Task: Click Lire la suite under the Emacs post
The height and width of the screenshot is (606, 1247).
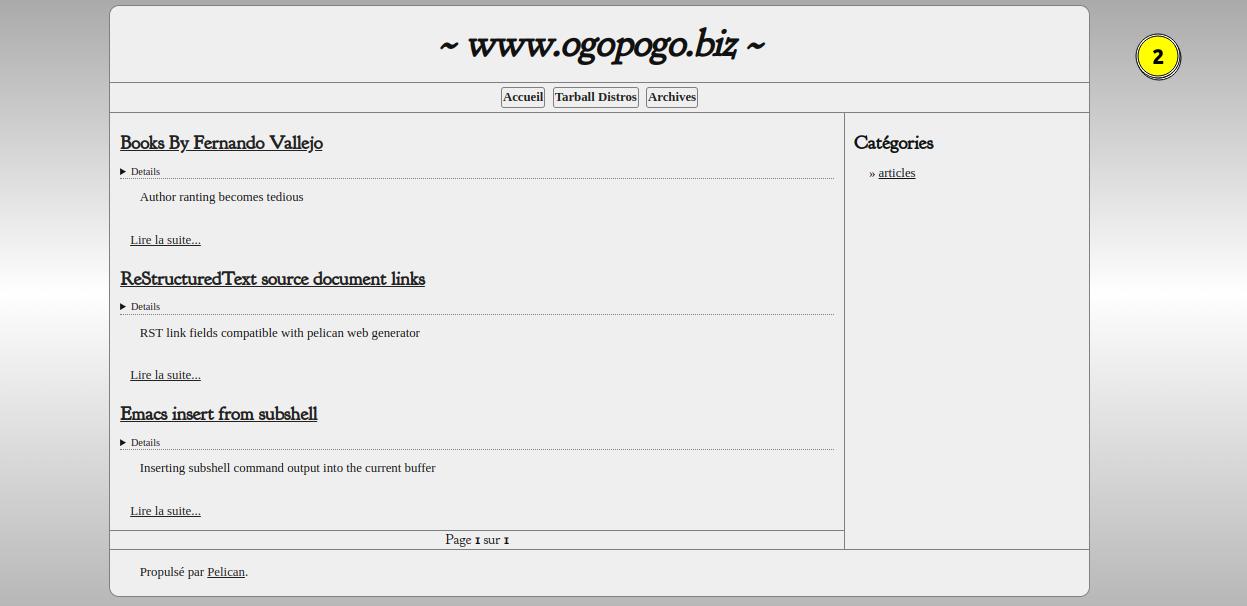Action: point(165,511)
